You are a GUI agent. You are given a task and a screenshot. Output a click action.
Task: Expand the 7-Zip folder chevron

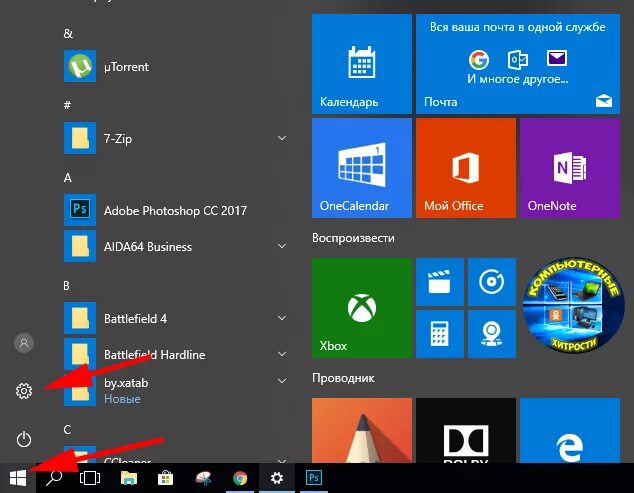[282, 138]
